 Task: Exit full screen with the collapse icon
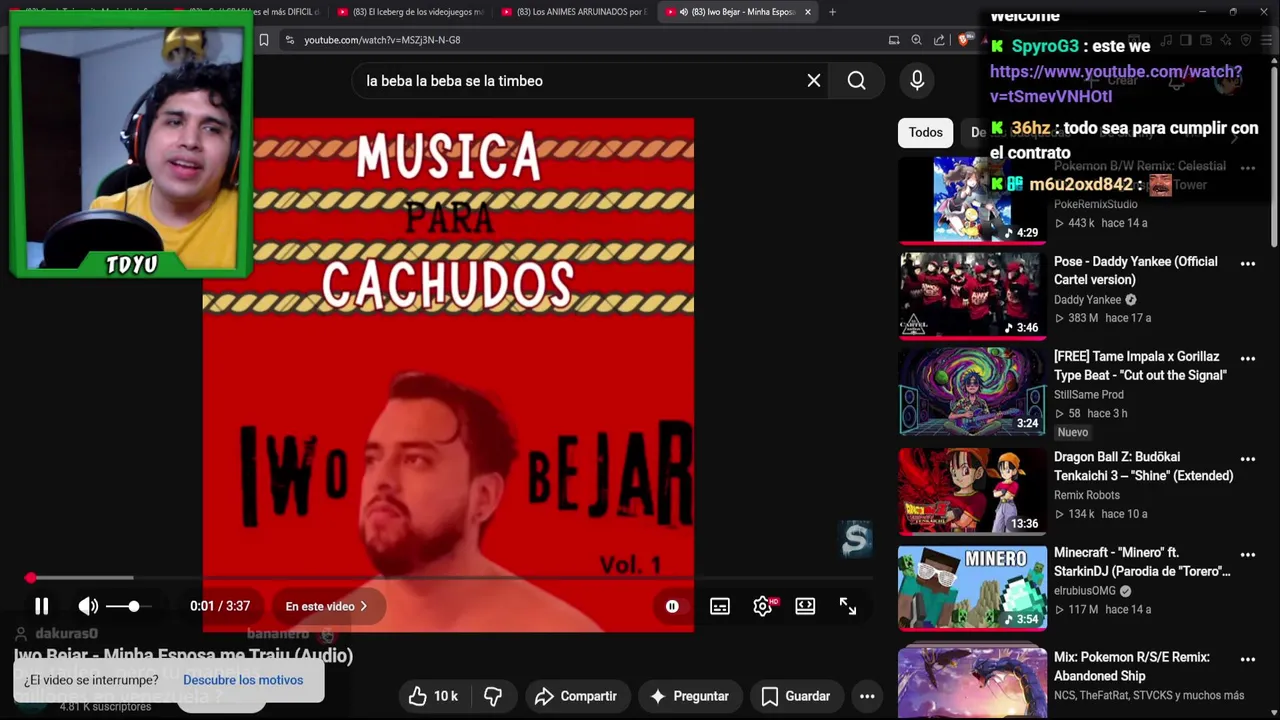coord(848,606)
